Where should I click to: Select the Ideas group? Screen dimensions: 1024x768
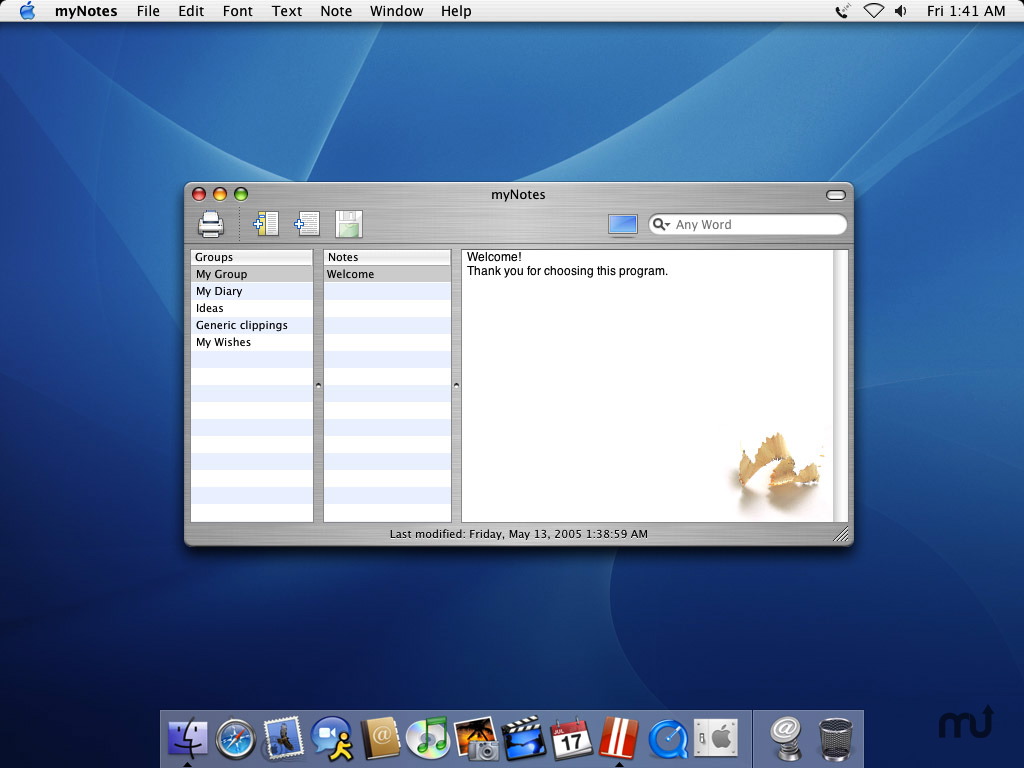(x=251, y=308)
